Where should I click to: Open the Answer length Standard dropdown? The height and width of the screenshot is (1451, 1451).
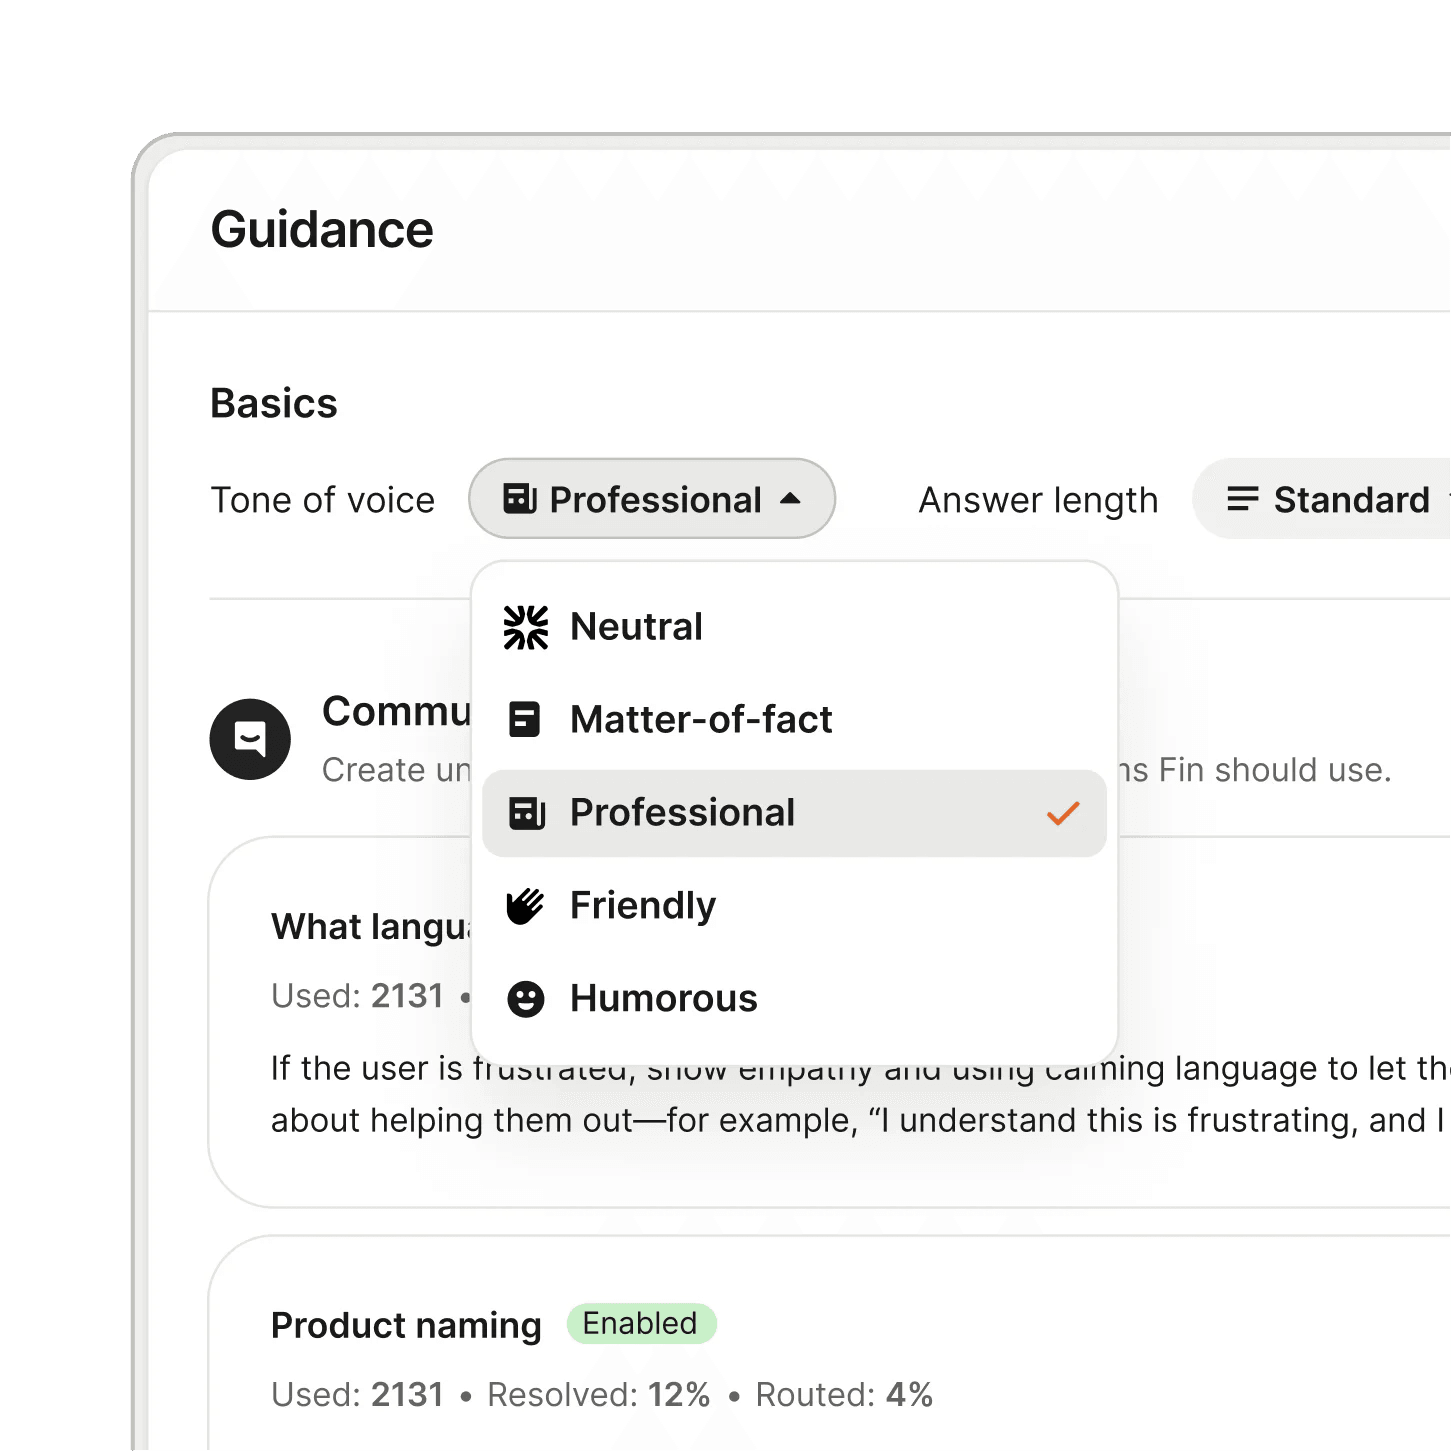click(x=1330, y=499)
